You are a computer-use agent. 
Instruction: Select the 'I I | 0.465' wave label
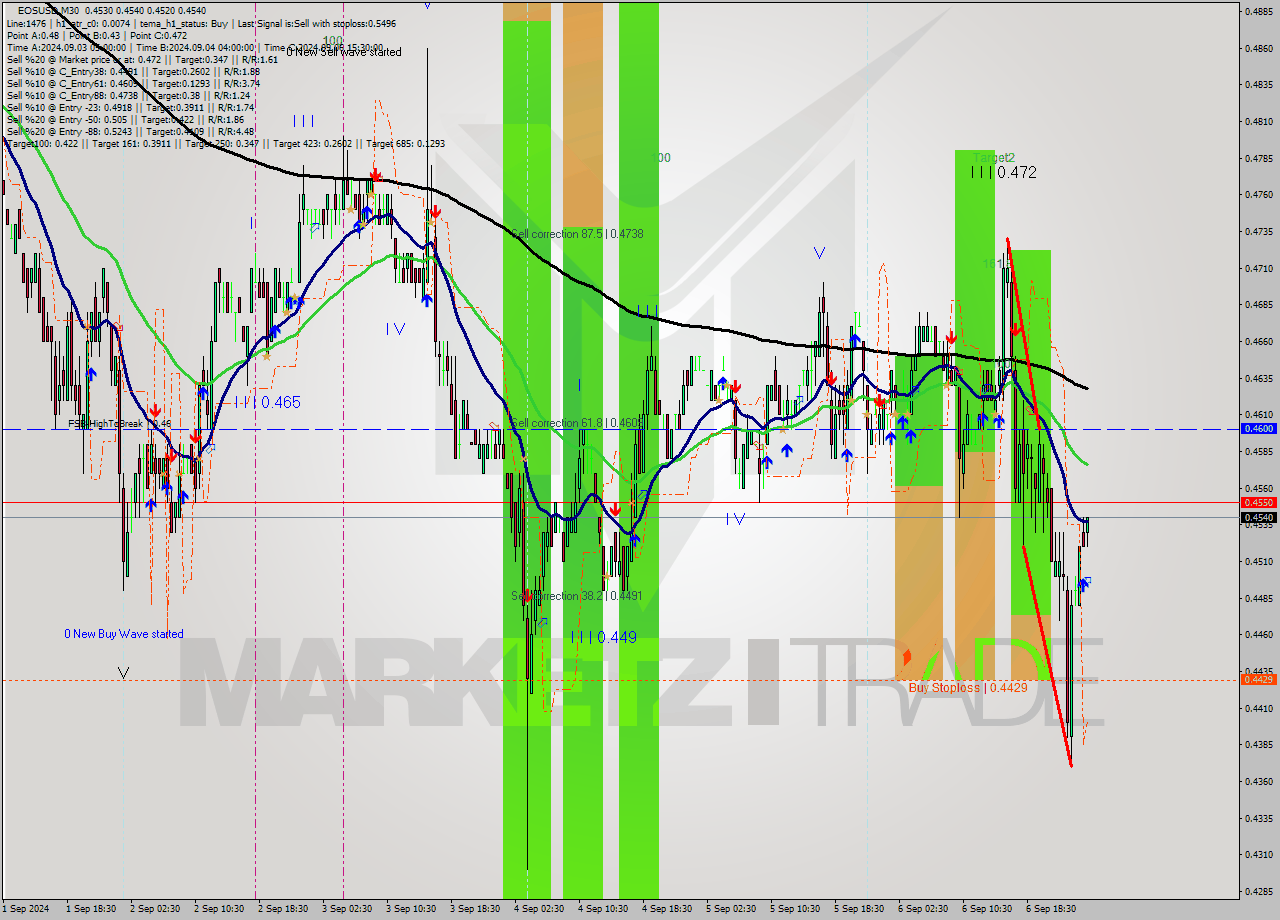click(x=266, y=402)
